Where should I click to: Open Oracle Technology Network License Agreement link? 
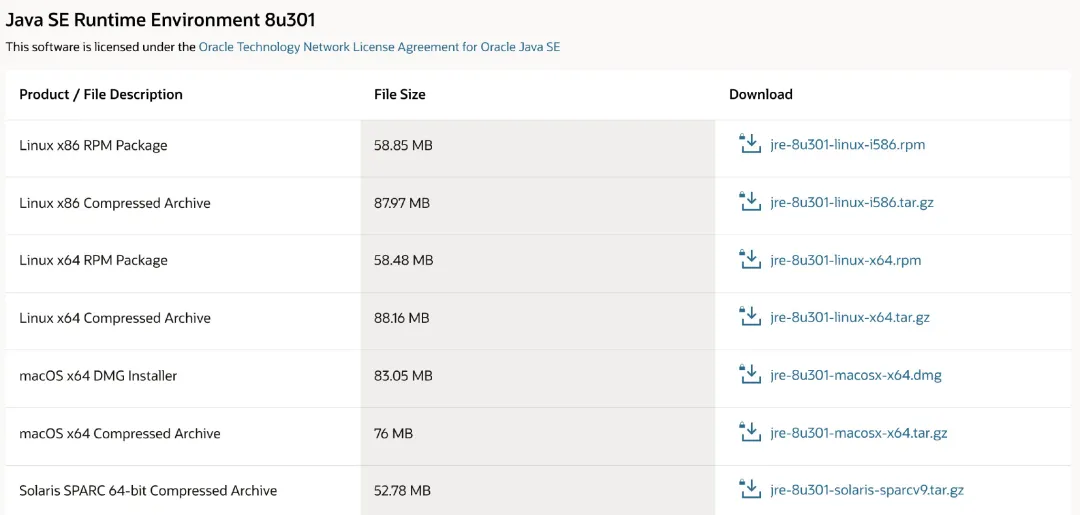pyautogui.click(x=380, y=48)
